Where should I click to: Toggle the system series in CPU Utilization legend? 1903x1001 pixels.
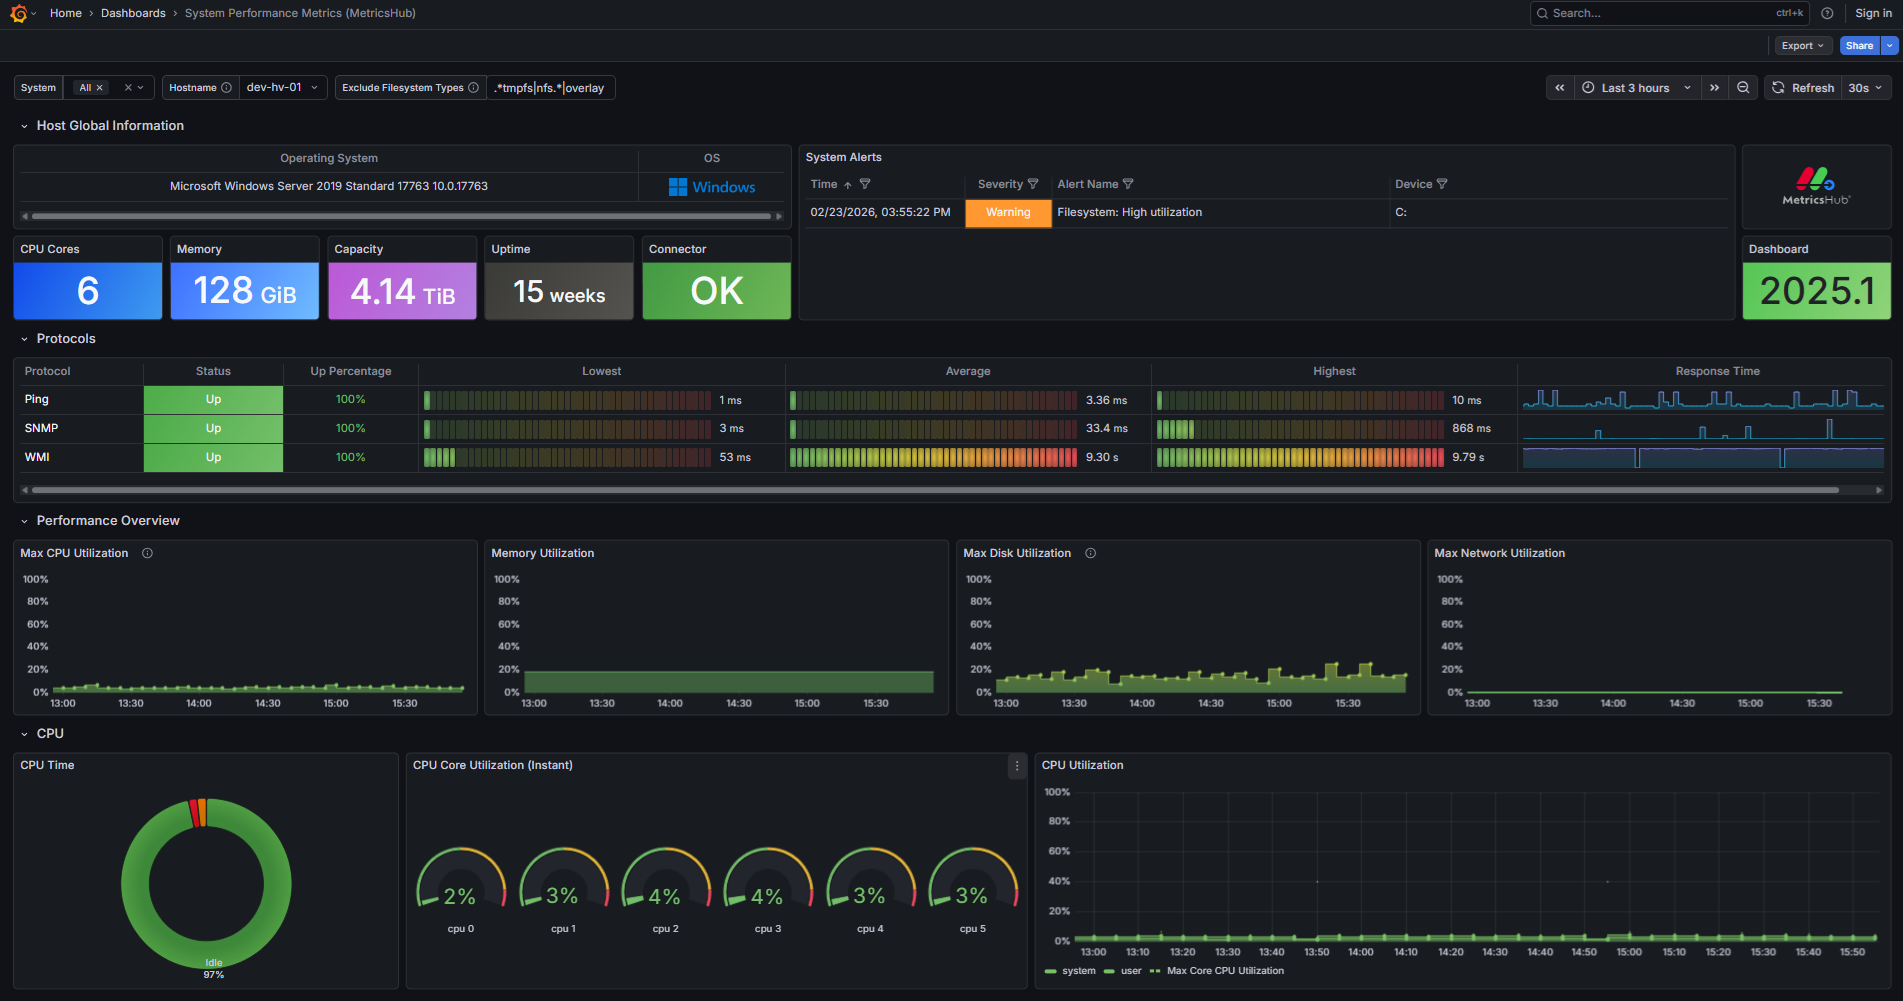click(x=1078, y=970)
